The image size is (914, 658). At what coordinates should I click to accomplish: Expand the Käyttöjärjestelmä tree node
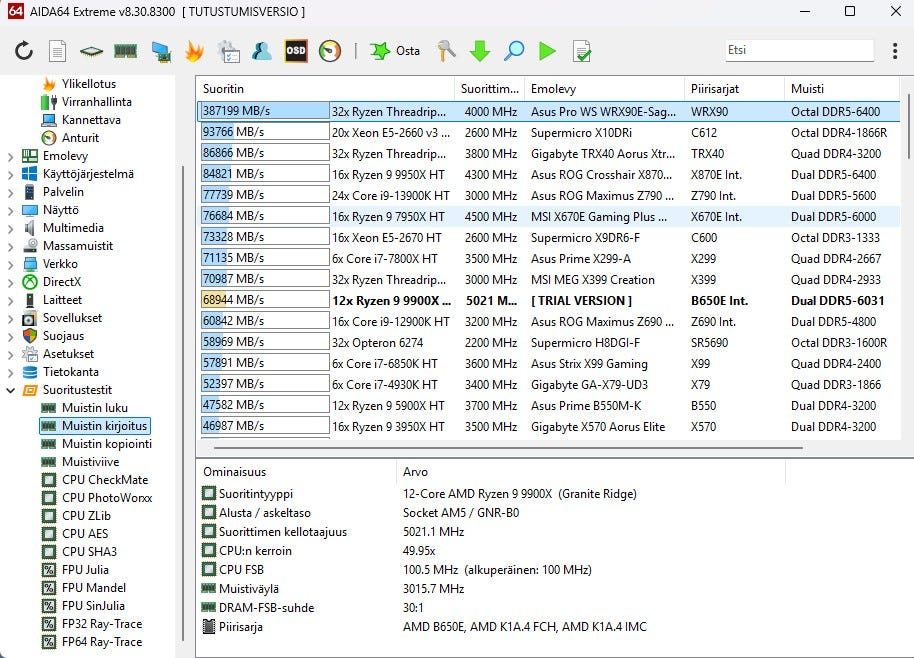coord(10,174)
